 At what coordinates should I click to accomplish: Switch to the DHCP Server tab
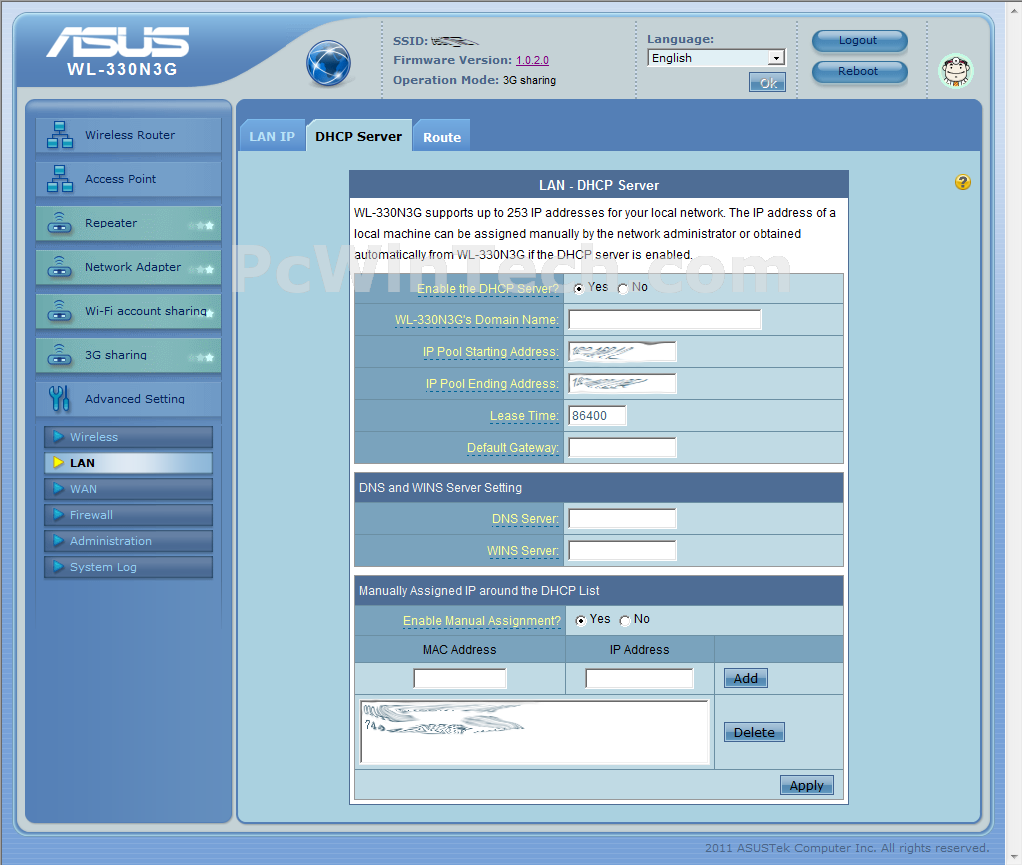click(358, 136)
